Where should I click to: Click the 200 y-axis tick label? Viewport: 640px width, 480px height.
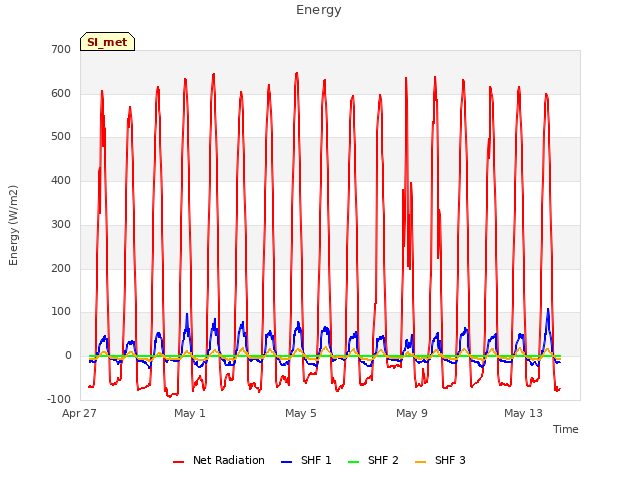[x=61, y=269]
